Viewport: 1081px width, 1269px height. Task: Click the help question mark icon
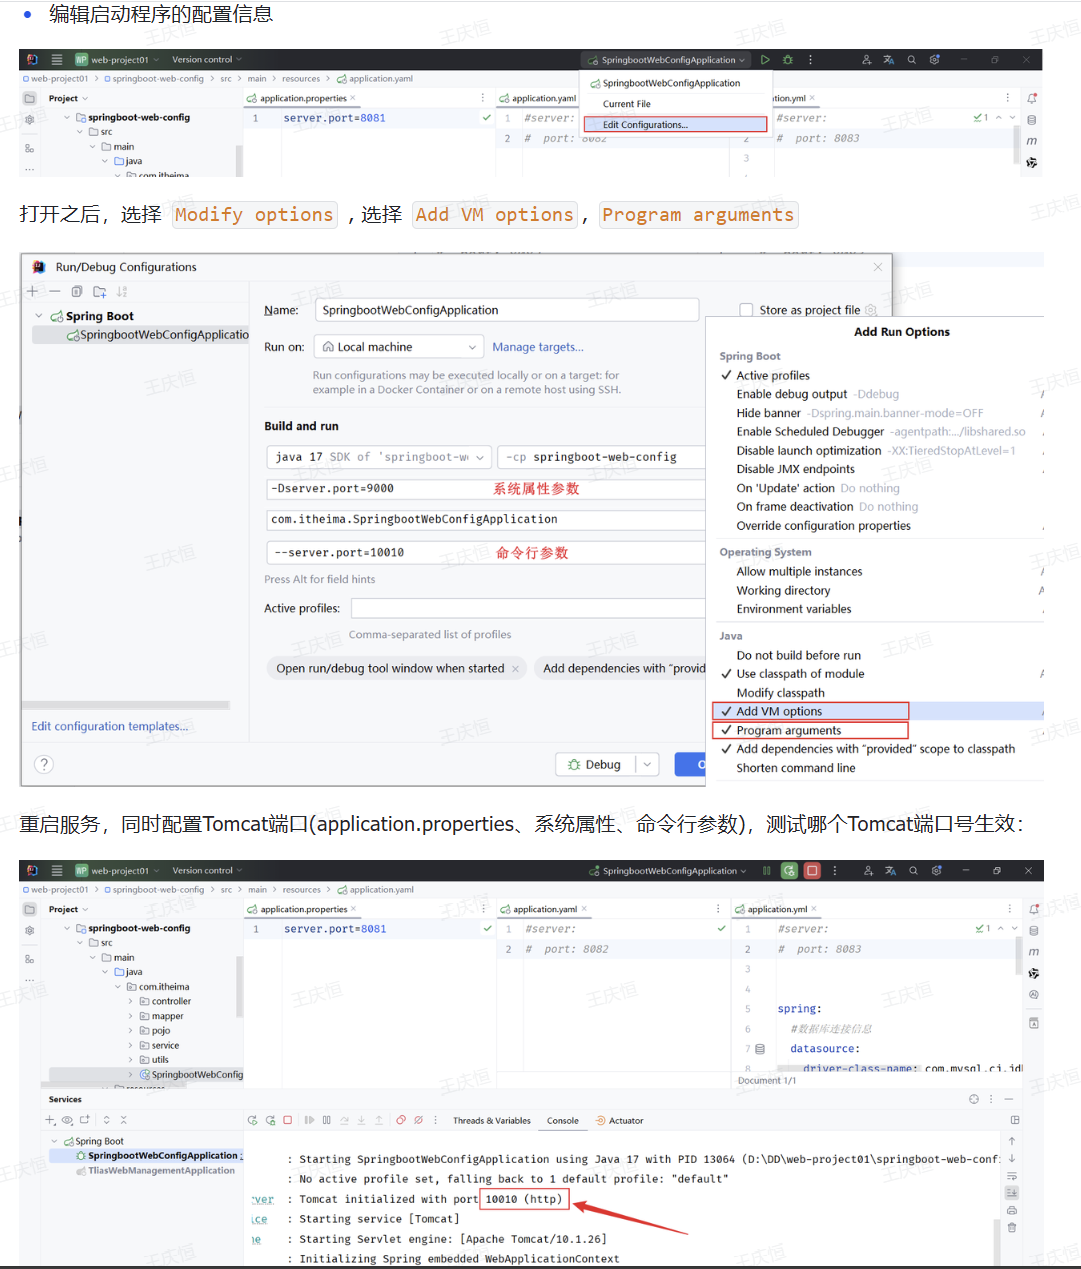pos(44,765)
